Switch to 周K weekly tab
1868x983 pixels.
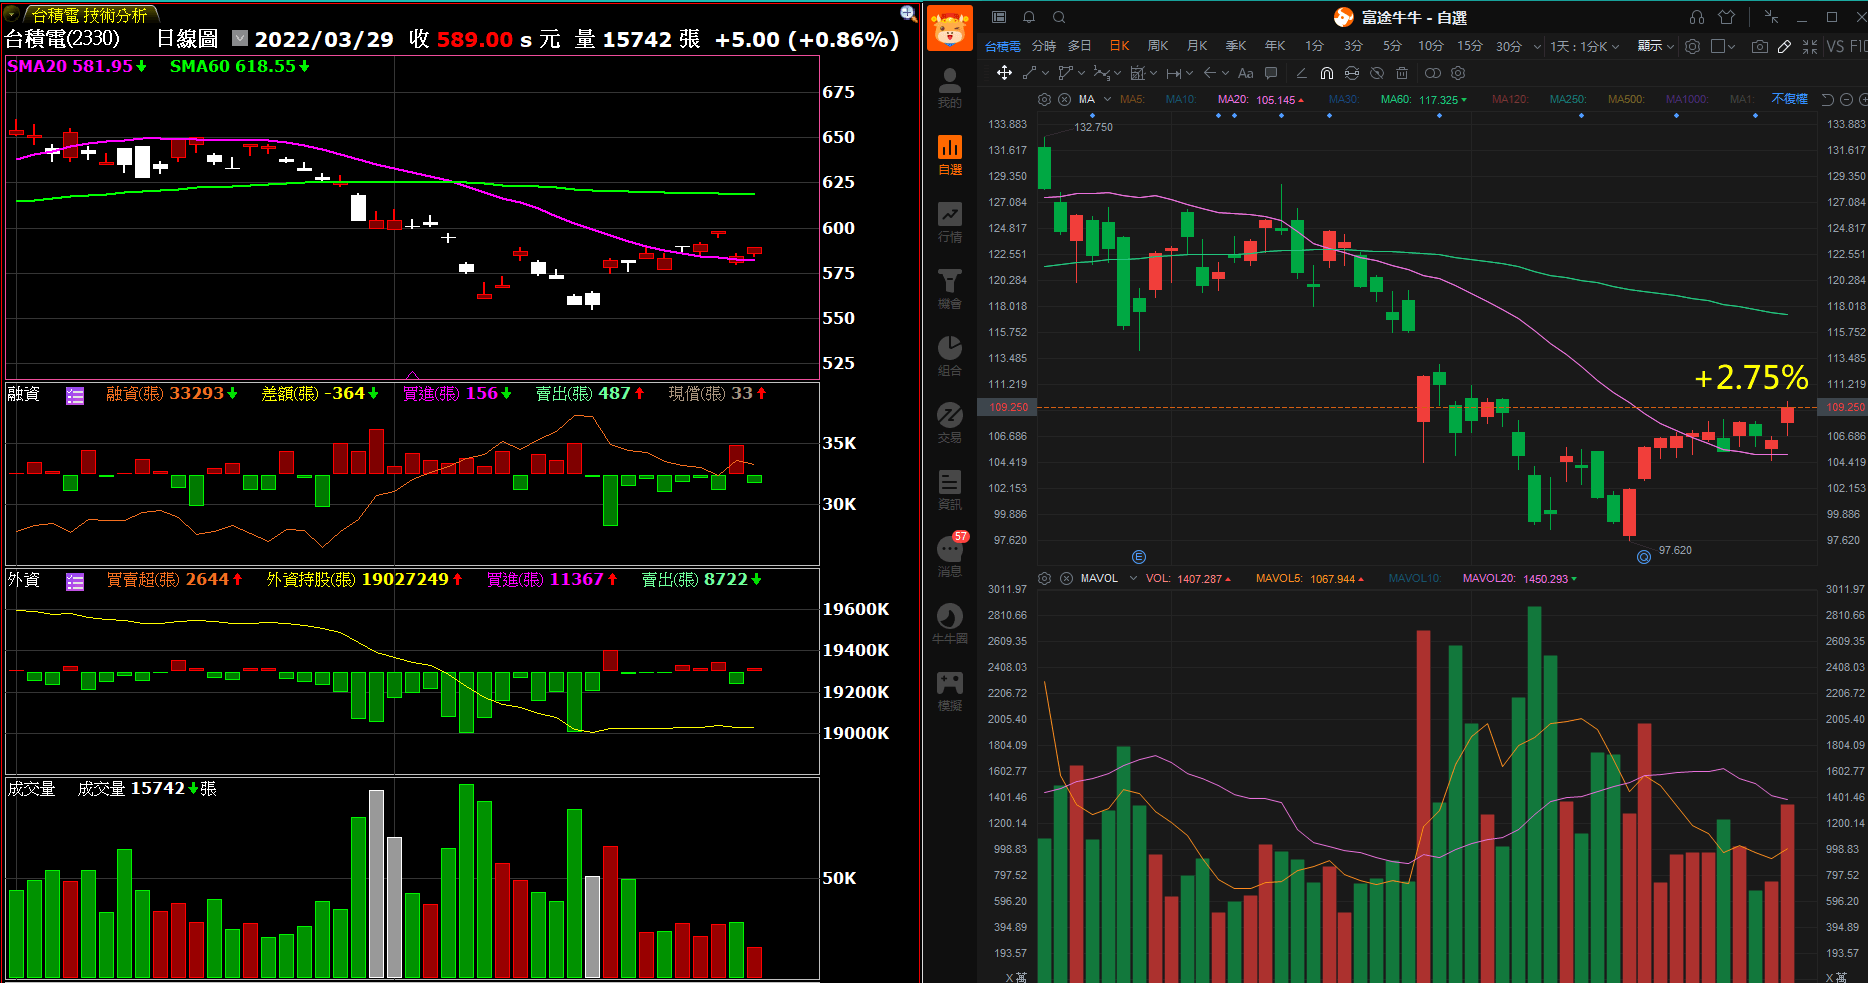tap(1158, 46)
